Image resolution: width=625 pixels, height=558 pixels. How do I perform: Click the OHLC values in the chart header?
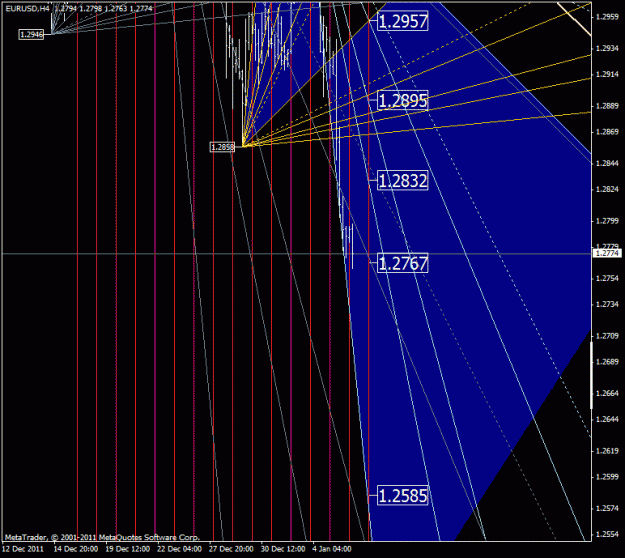point(104,8)
